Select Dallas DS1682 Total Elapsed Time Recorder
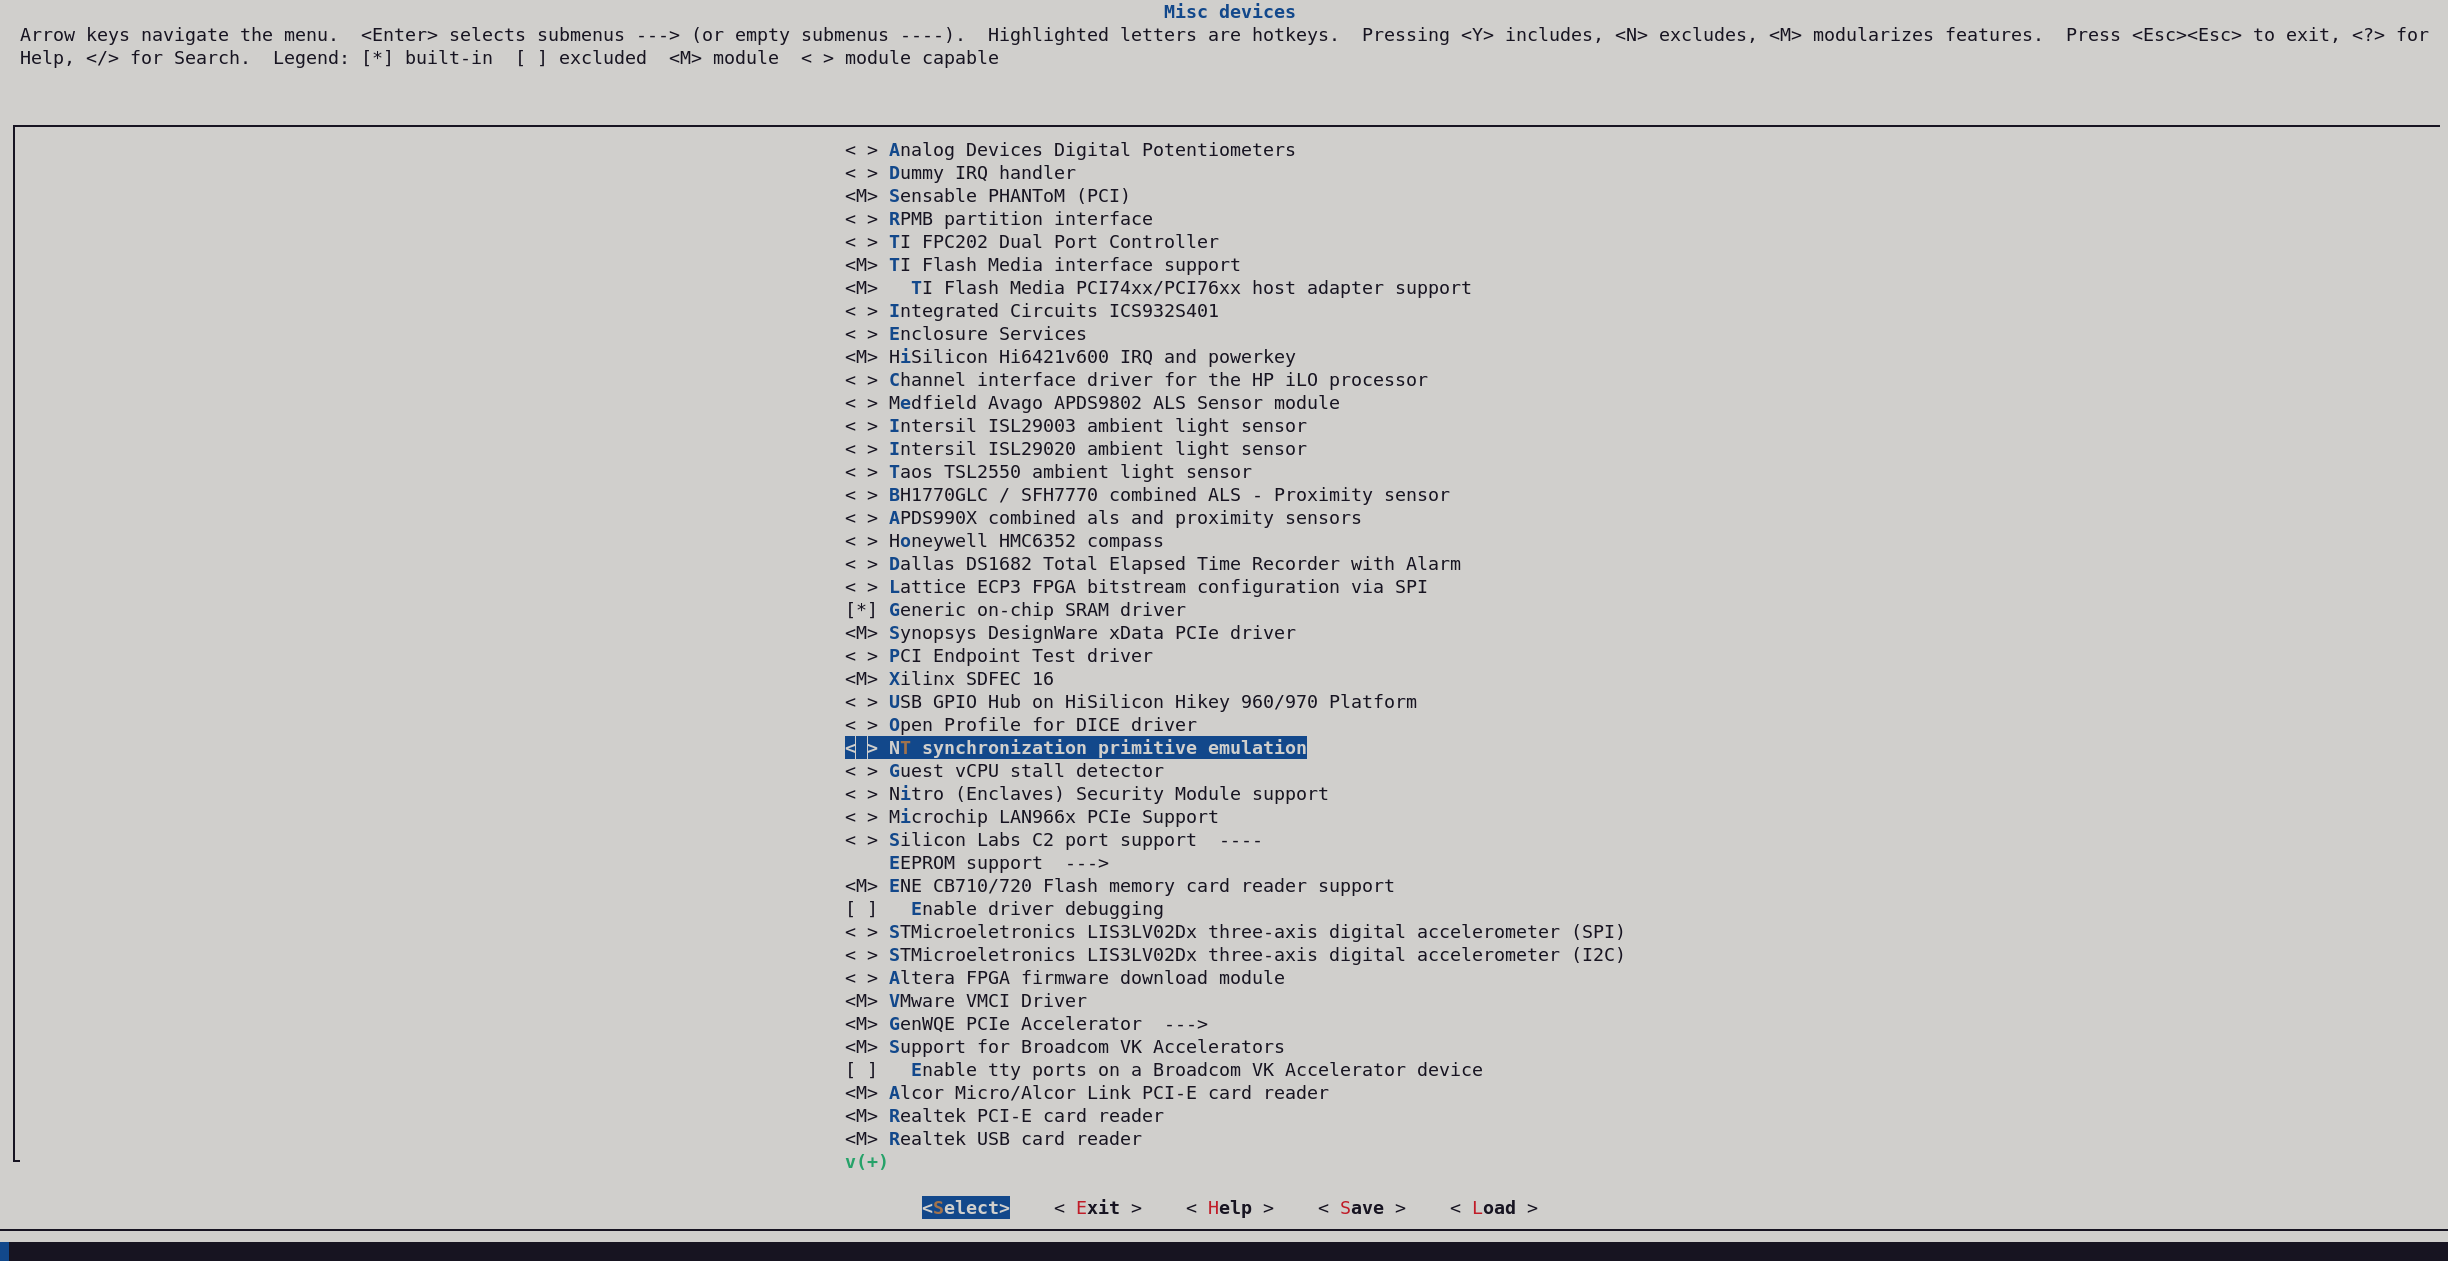 pos(1153,564)
